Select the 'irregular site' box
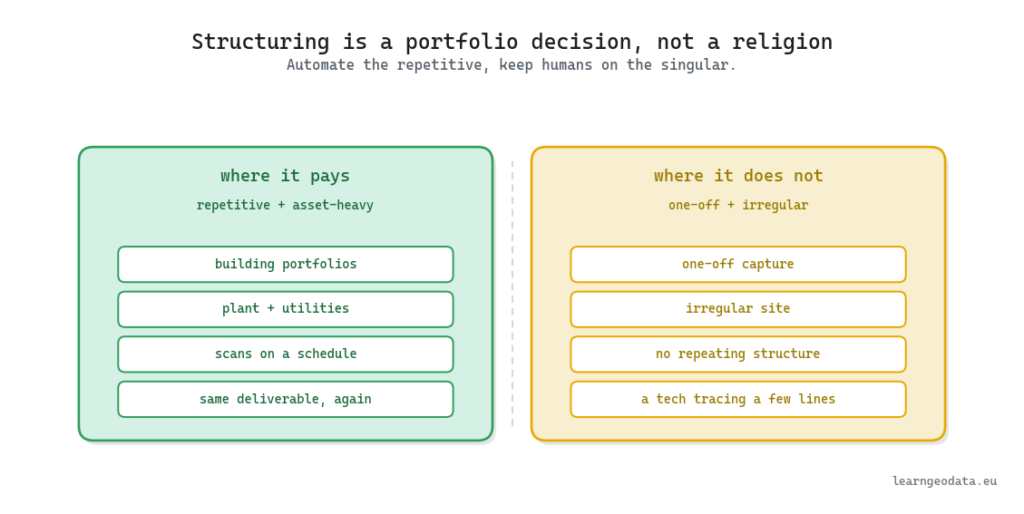Viewport: 1024px width, 514px height. pos(738,309)
